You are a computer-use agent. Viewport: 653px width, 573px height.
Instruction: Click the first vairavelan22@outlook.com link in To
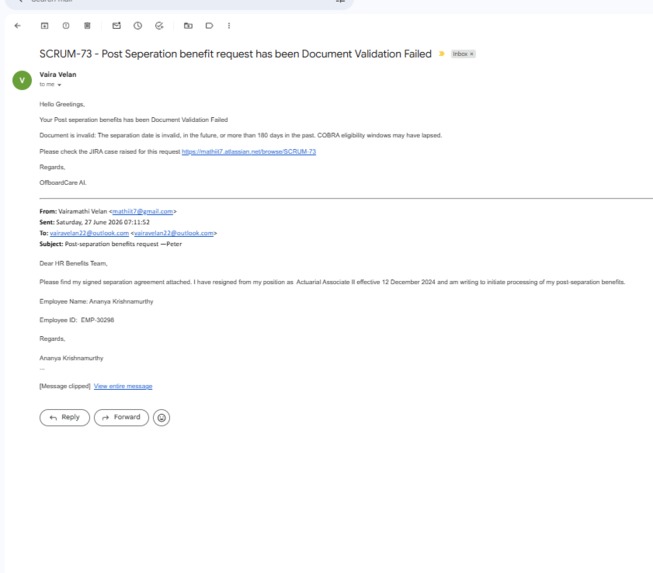point(89,233)
